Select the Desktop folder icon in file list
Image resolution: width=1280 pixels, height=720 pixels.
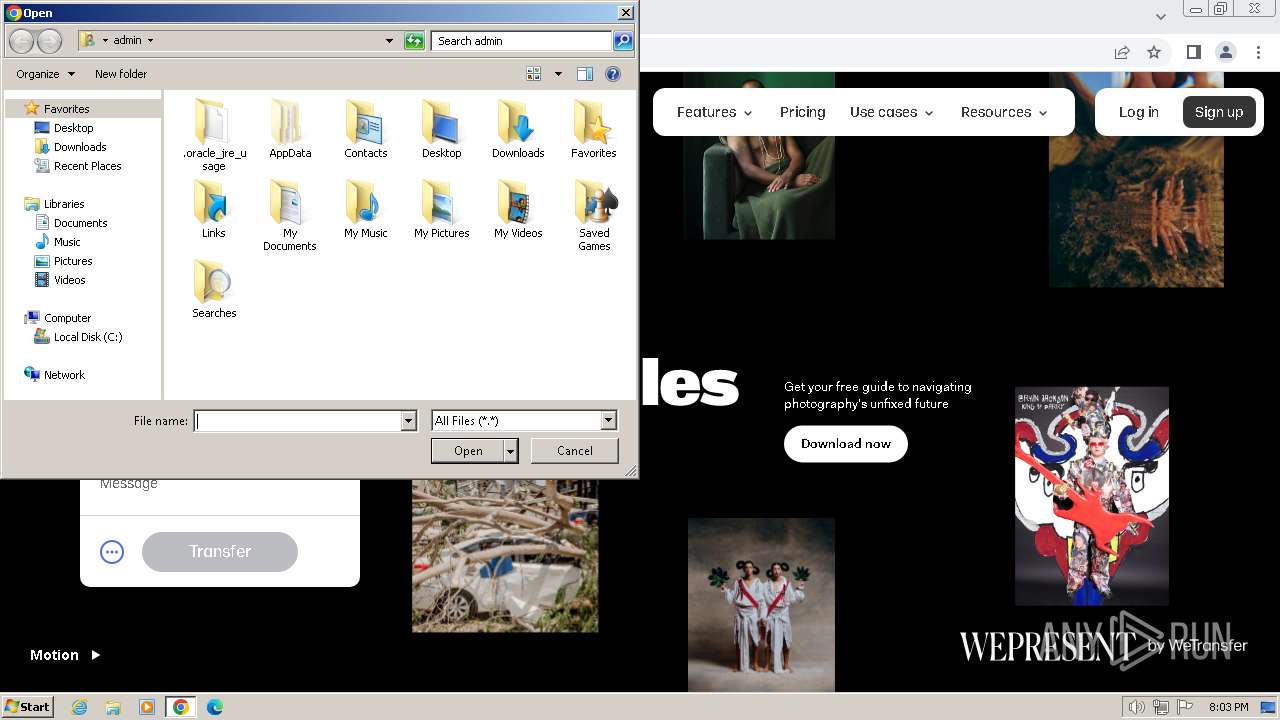tap(441, 129)
